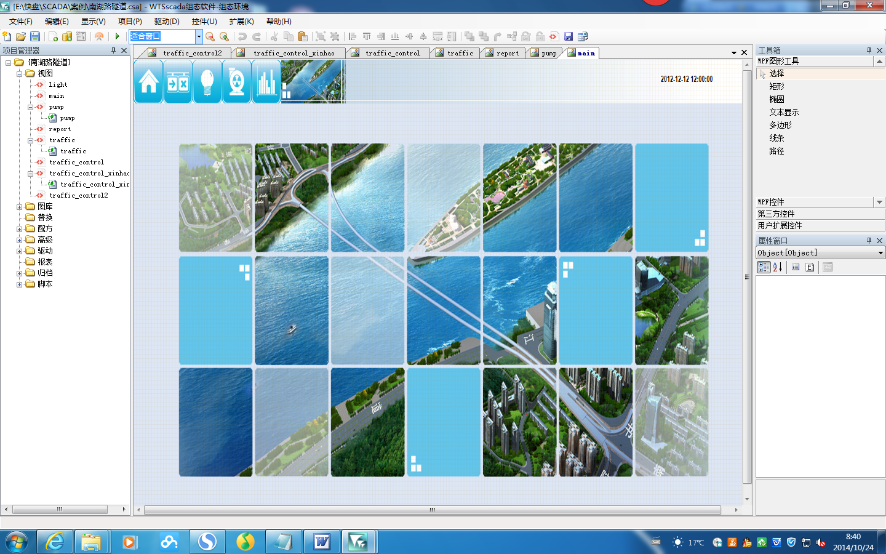Screen dimensions: 886x554
Task: Click the home icon on the canvas
Action: click(x=149, y=82)
